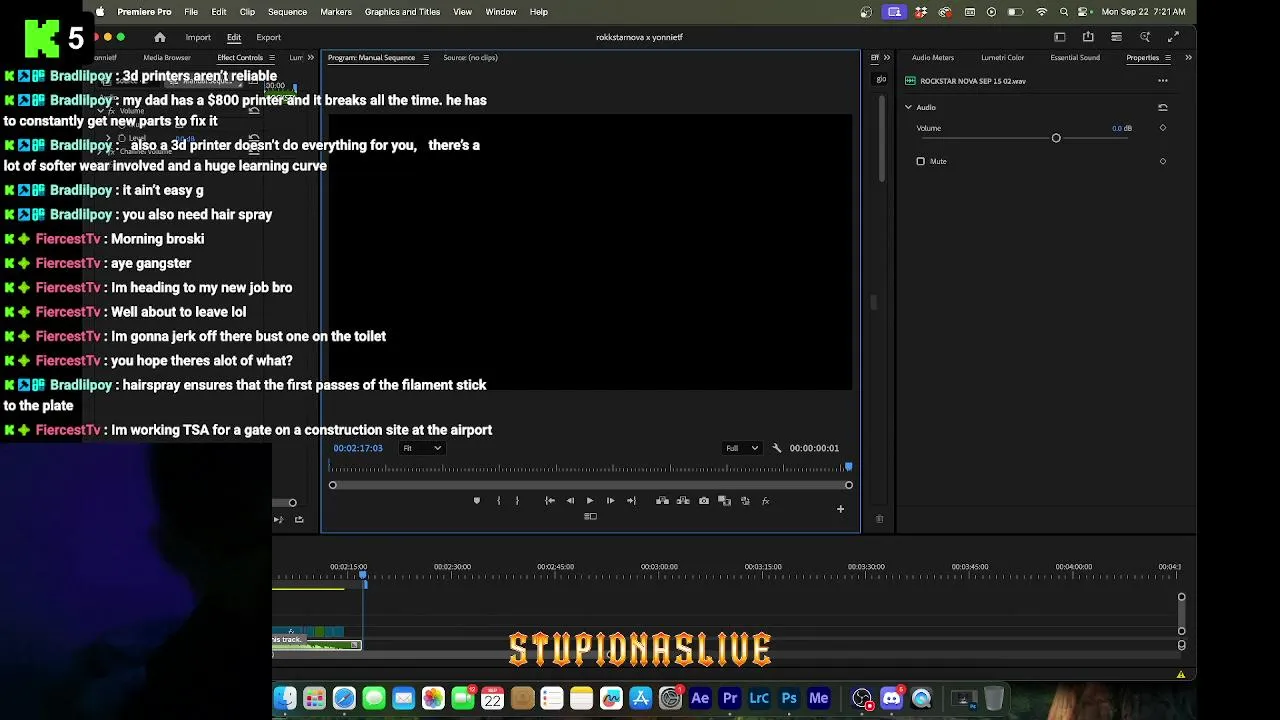Viewport: 1280px width, 720px height.
Task: Open the Essential Sound panel tab
Action: pos(1075,57)
